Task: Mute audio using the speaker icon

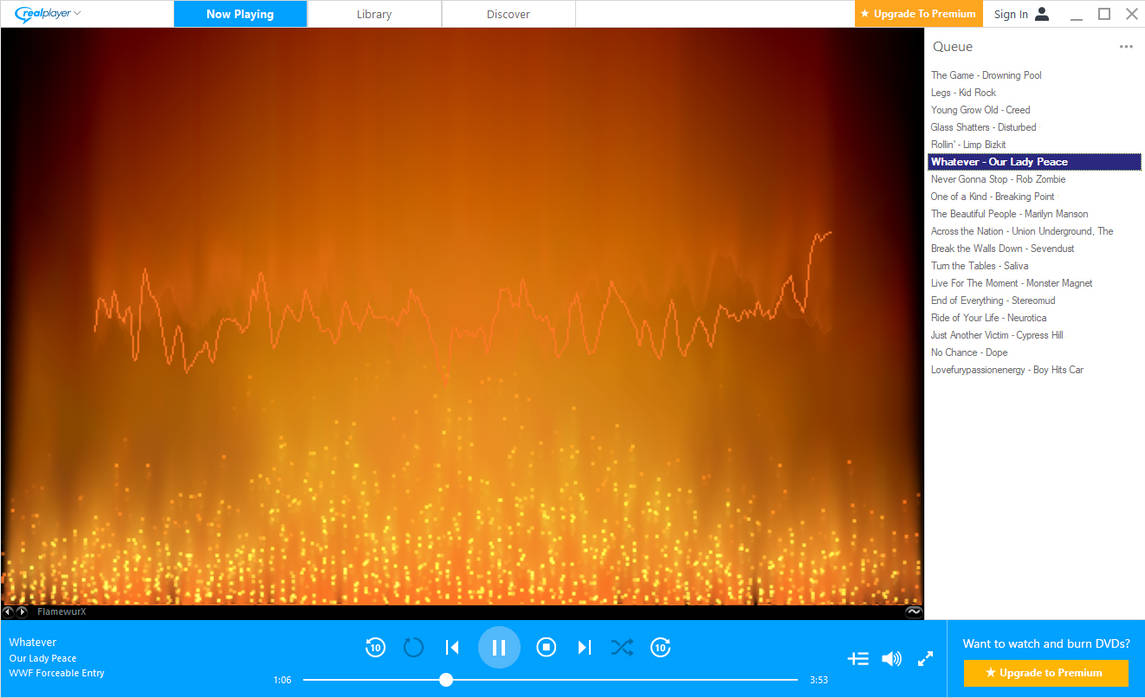Action: (891, 658)
